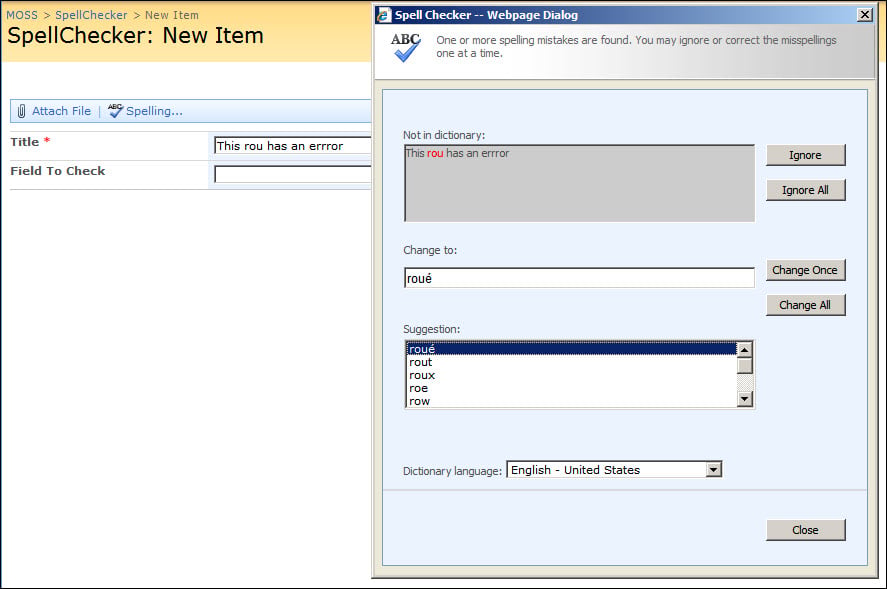This screenshot has height=589, width=887.
Task: Click the Title input field
Action: coord(292,145)
